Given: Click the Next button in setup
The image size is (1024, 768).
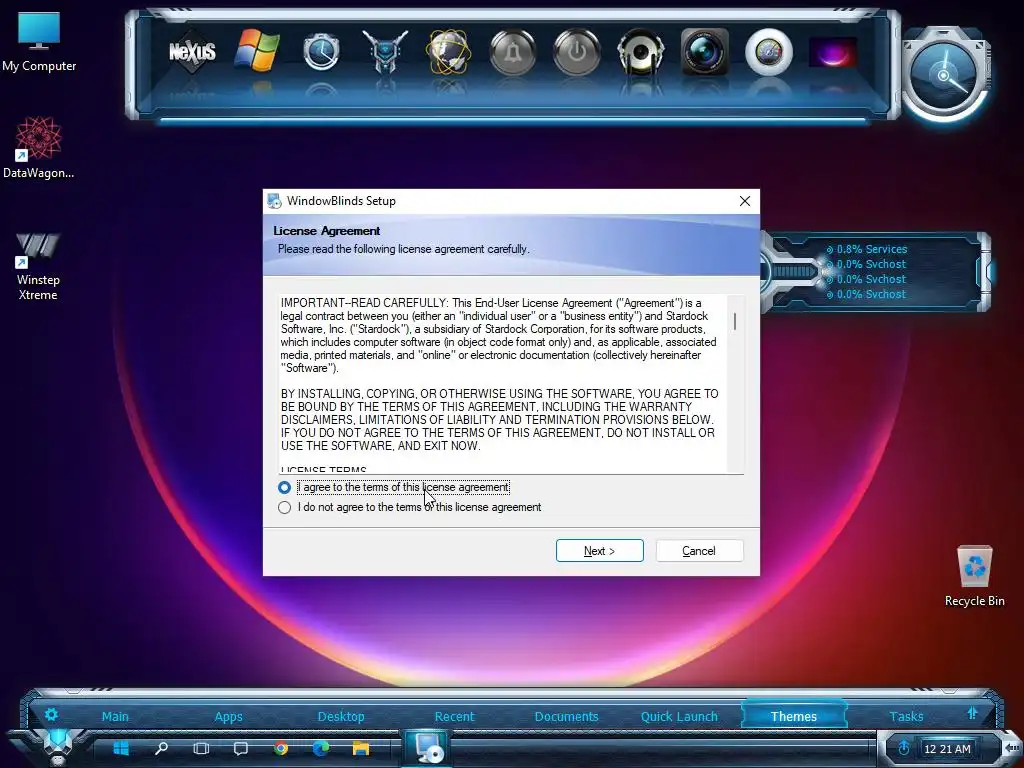Looking at the screenshot, I should pyautogui.click(x=600, y=551).
